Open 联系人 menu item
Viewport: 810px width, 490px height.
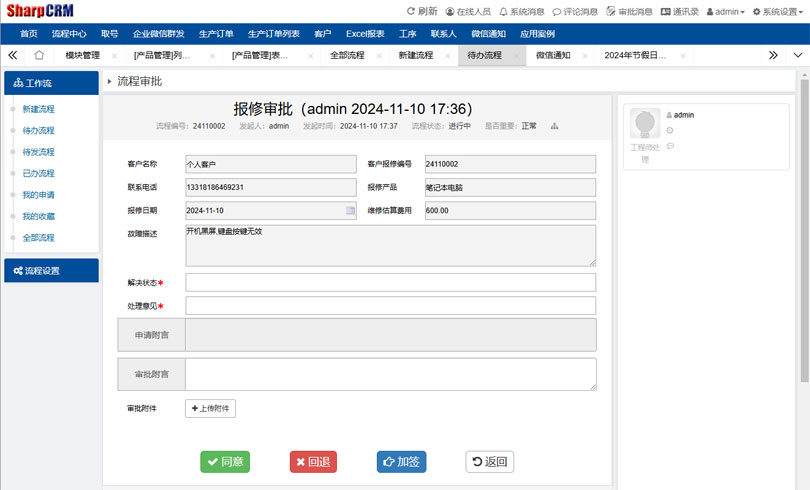(444, 34)
